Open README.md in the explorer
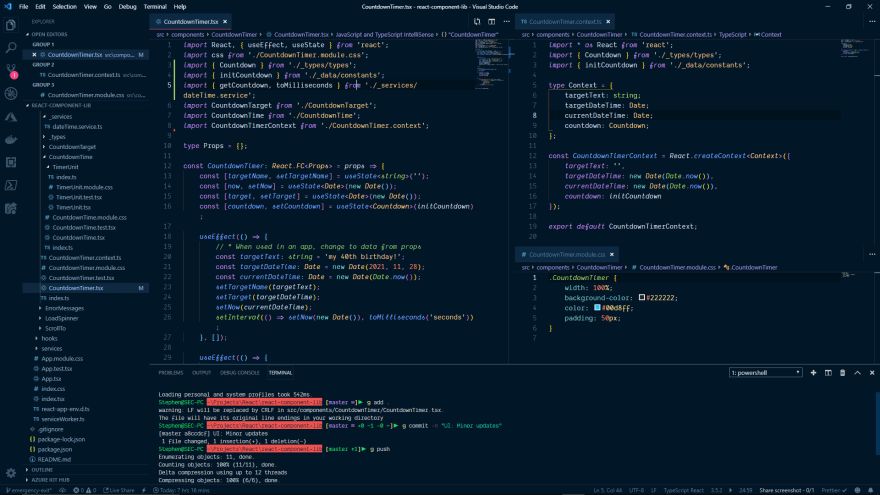This screenshot has width=880, height=495. (54, 460)
